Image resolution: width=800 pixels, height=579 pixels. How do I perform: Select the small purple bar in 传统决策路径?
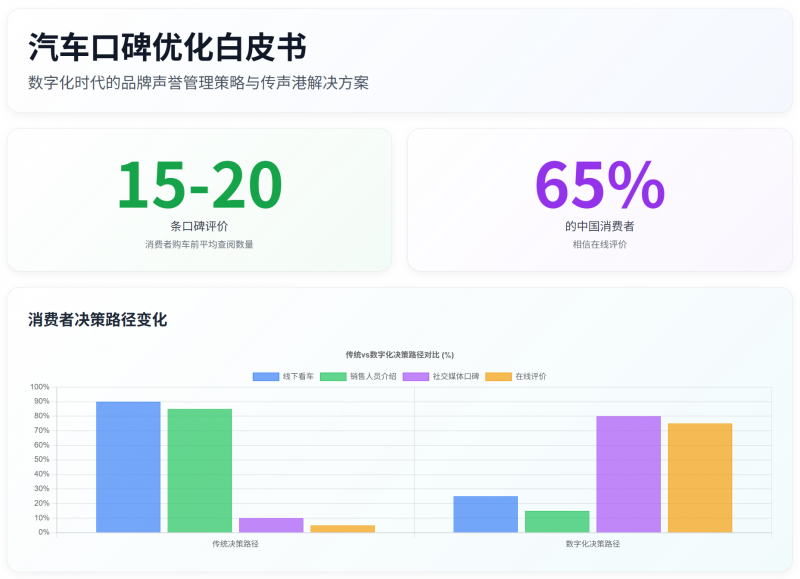pos(271,525)
